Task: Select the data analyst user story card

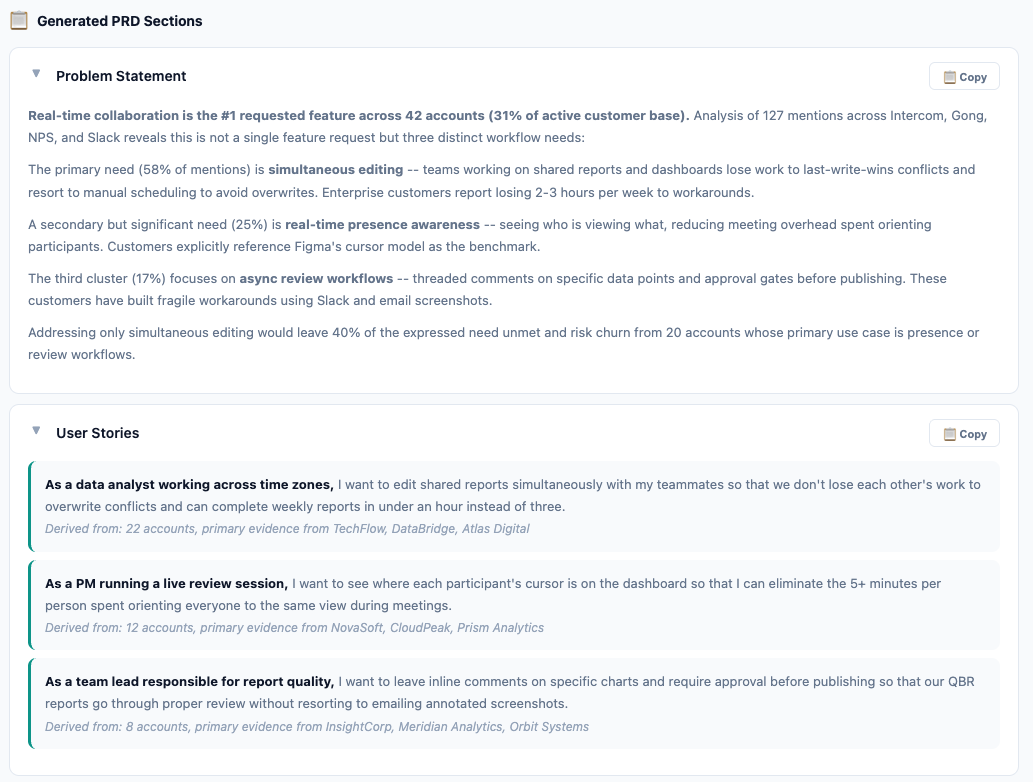Action: [514, 506]
